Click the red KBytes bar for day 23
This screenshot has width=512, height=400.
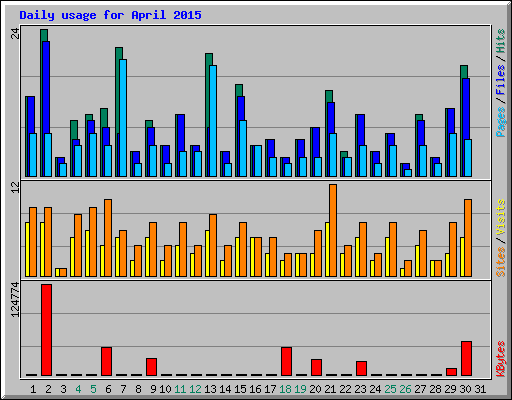[361, 368]
